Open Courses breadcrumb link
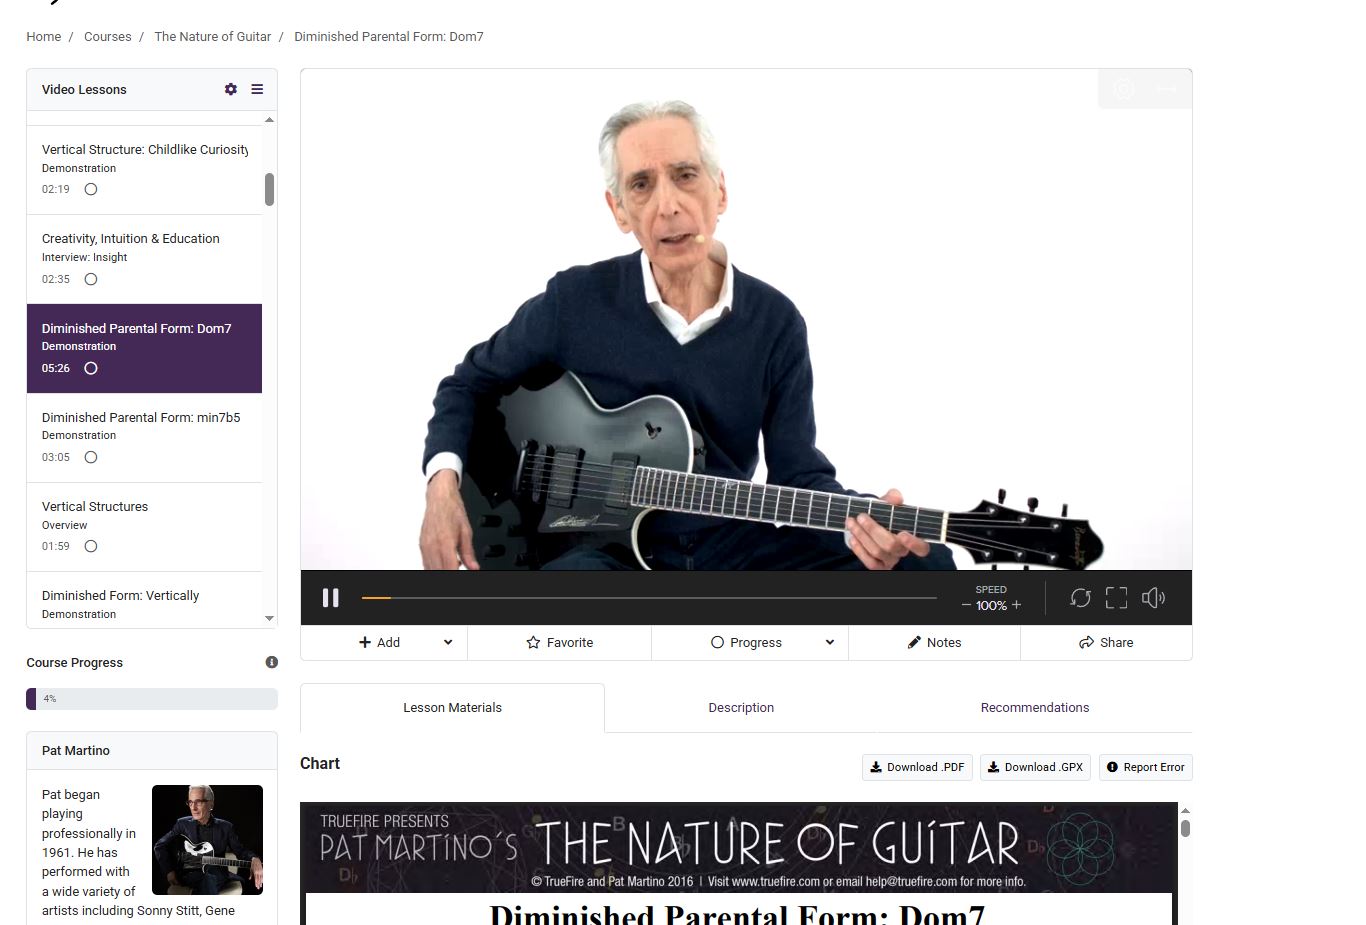The height and width of the screenshot is (925, 1366). tap(107, 37)
